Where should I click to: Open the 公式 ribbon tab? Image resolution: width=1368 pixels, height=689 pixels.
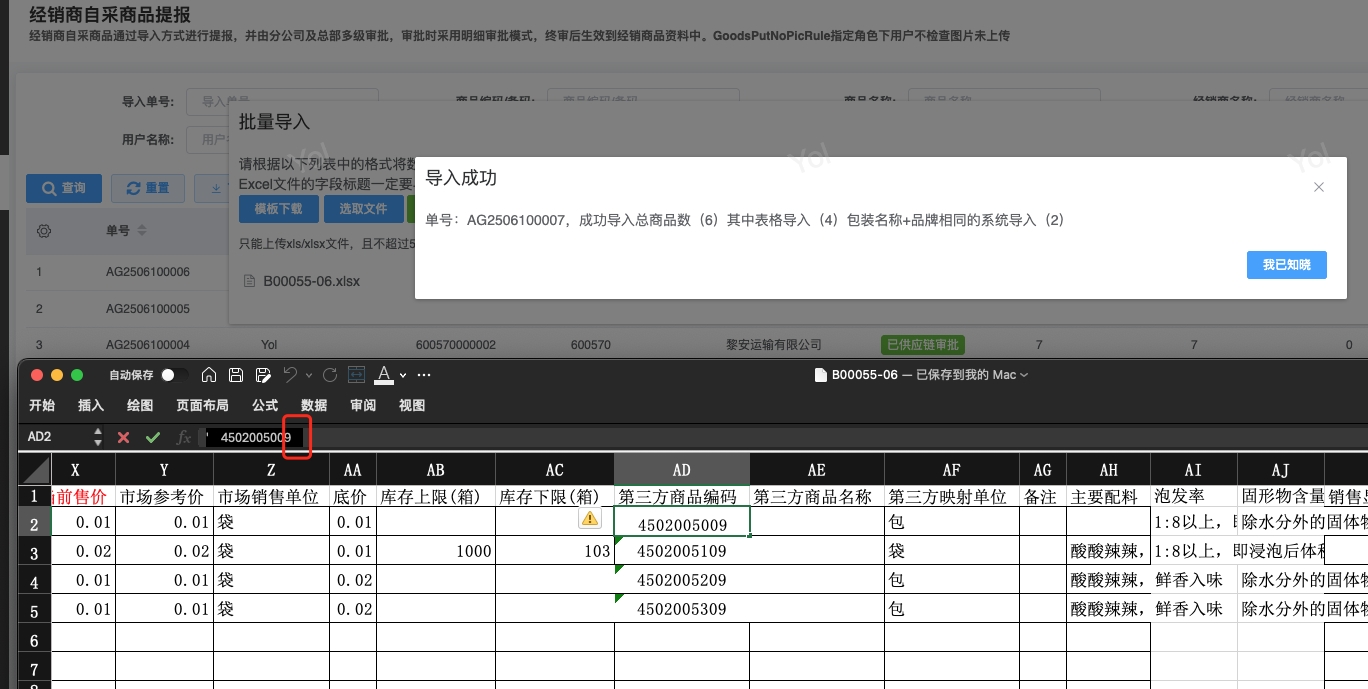(265, 405)
